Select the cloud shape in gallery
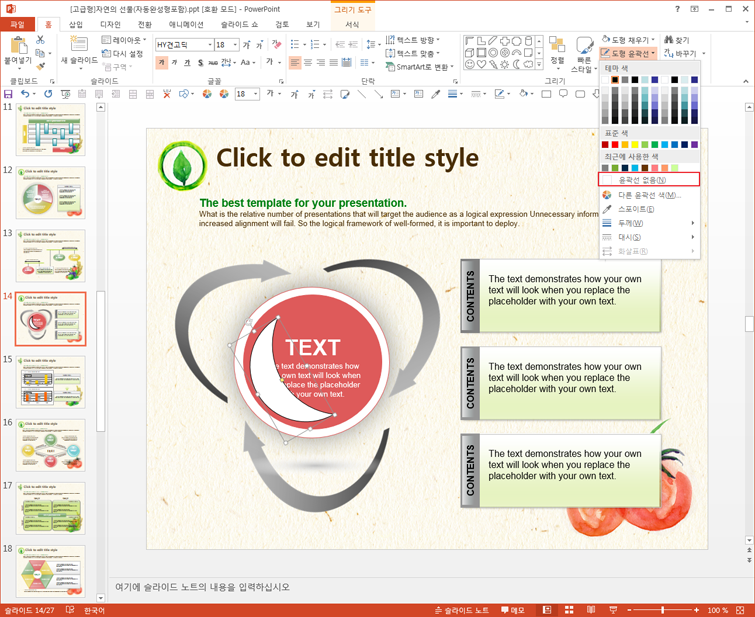The width and height of the screenshot is (755, 617). tap(528, 64)
